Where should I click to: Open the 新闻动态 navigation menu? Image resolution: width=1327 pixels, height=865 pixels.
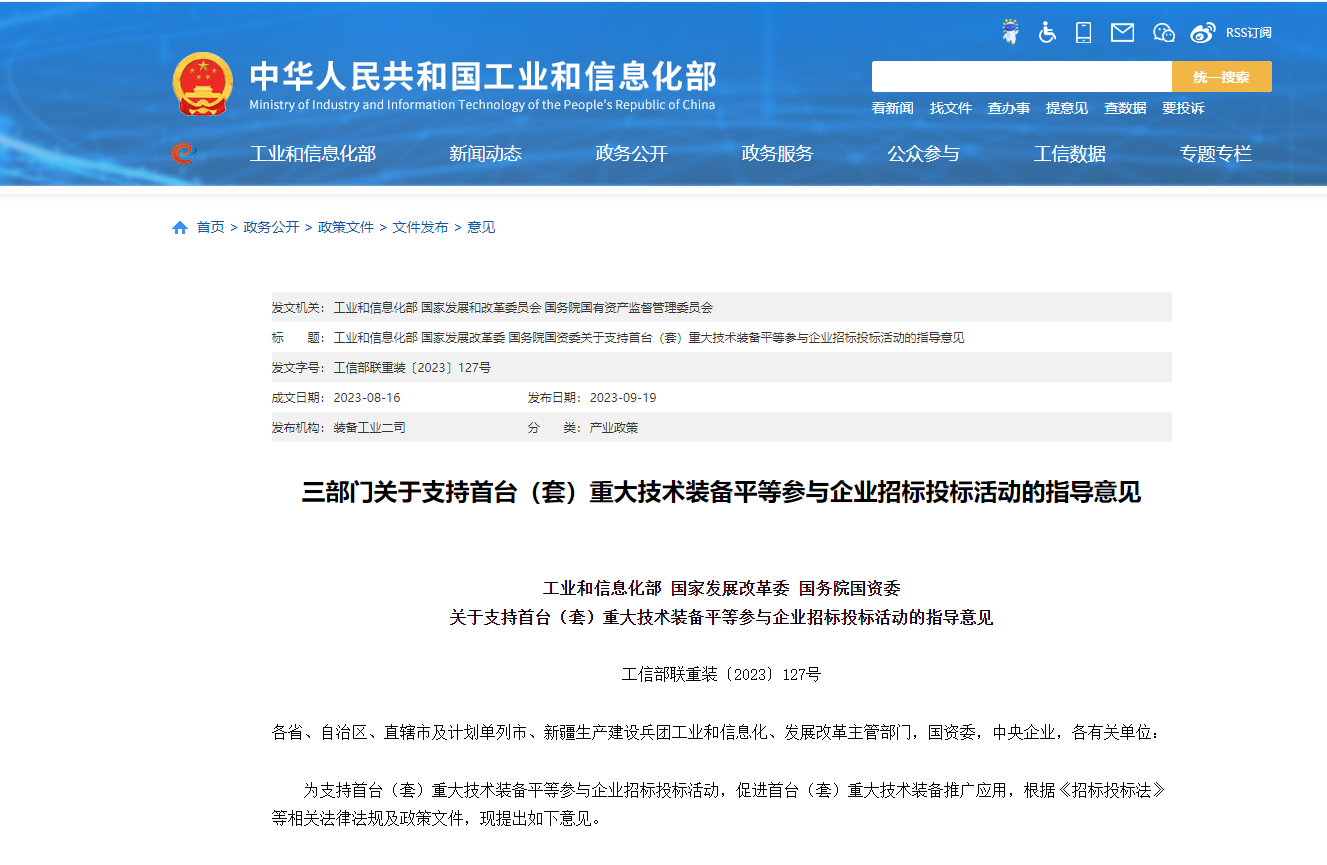(485, 154)
